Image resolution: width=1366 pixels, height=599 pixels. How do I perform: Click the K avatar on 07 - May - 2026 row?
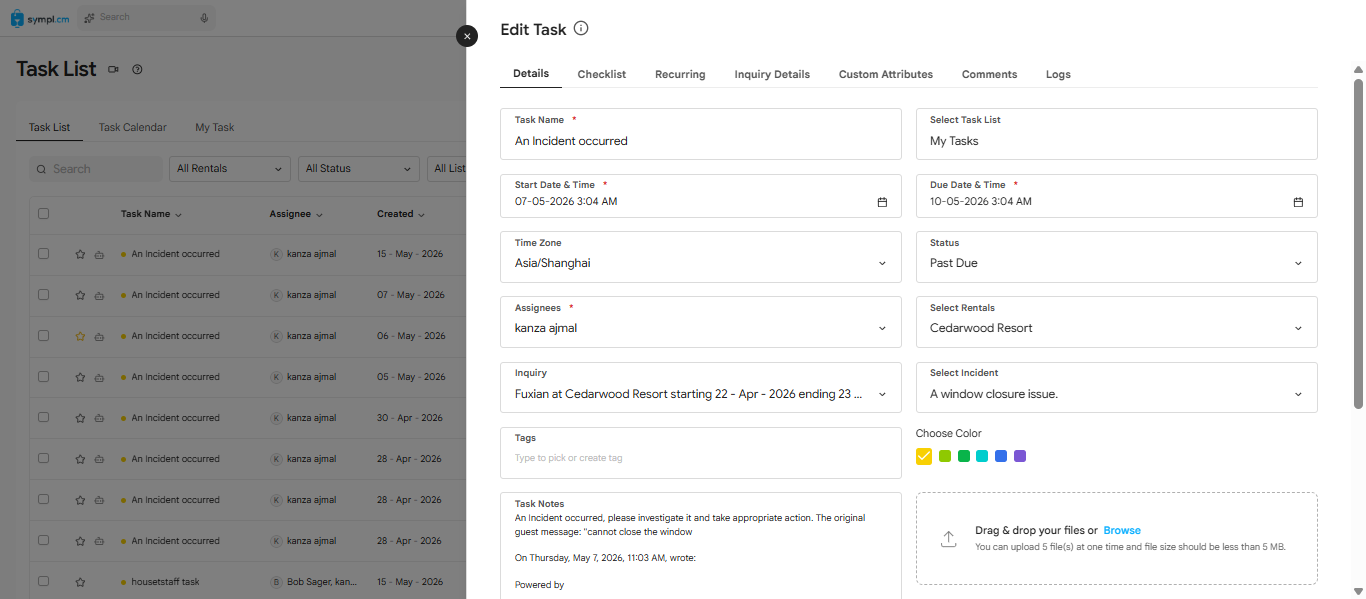pyautogui.click(x=276, y=295)
